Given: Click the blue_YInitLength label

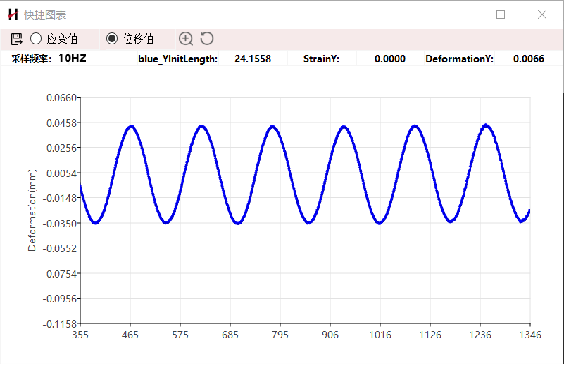Looking at the screenshot, I should [178, 59].
